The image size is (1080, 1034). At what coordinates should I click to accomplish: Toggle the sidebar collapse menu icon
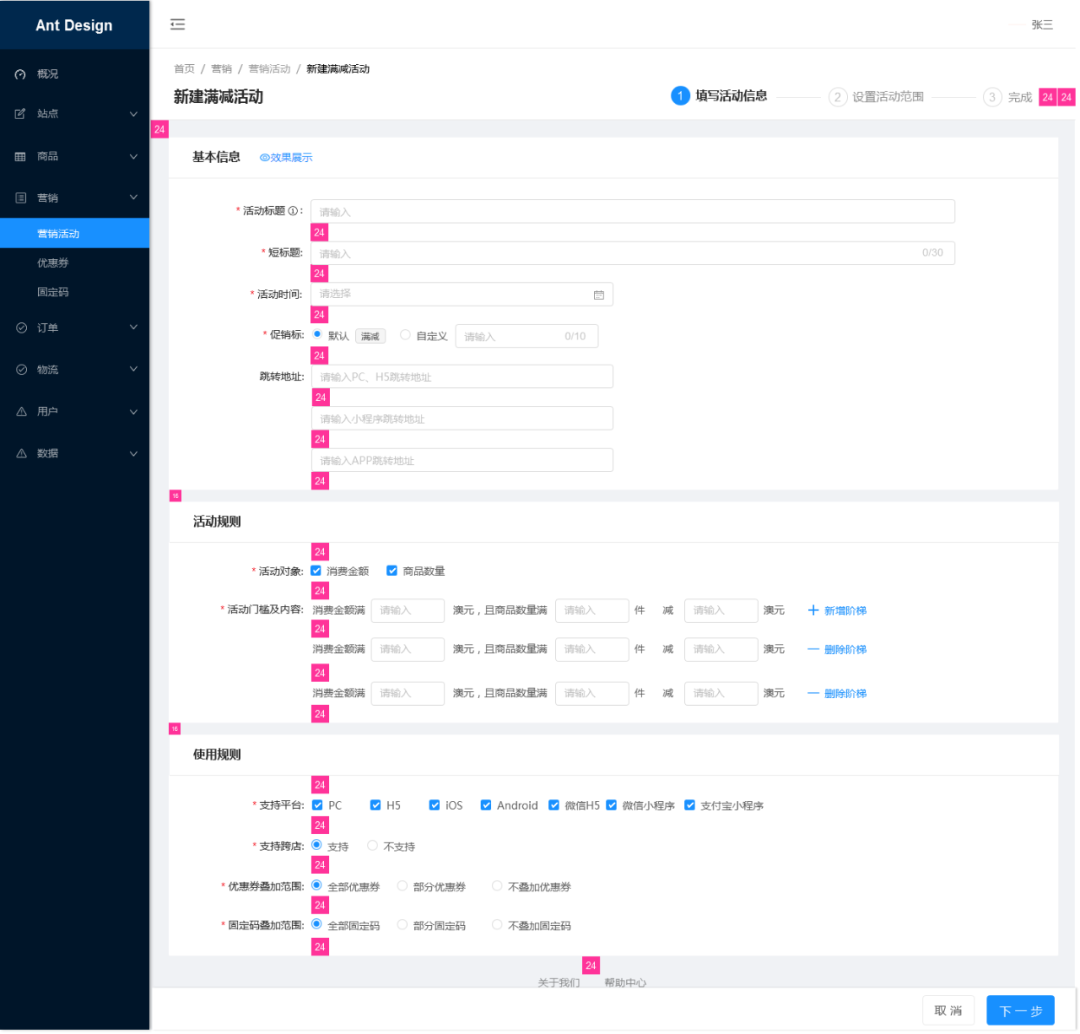[178, 25]
